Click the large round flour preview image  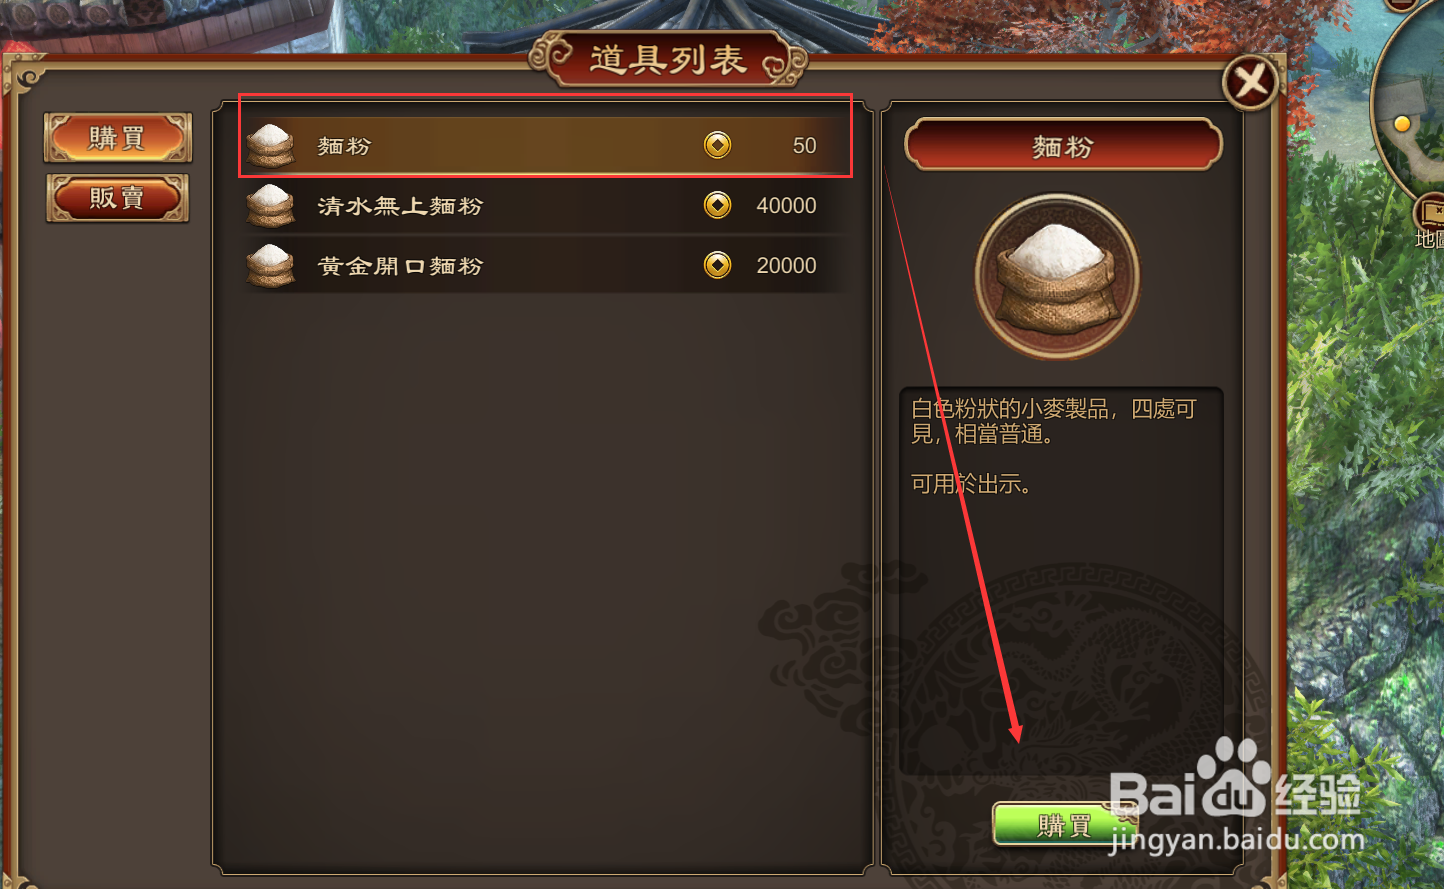click(1058, 276)
